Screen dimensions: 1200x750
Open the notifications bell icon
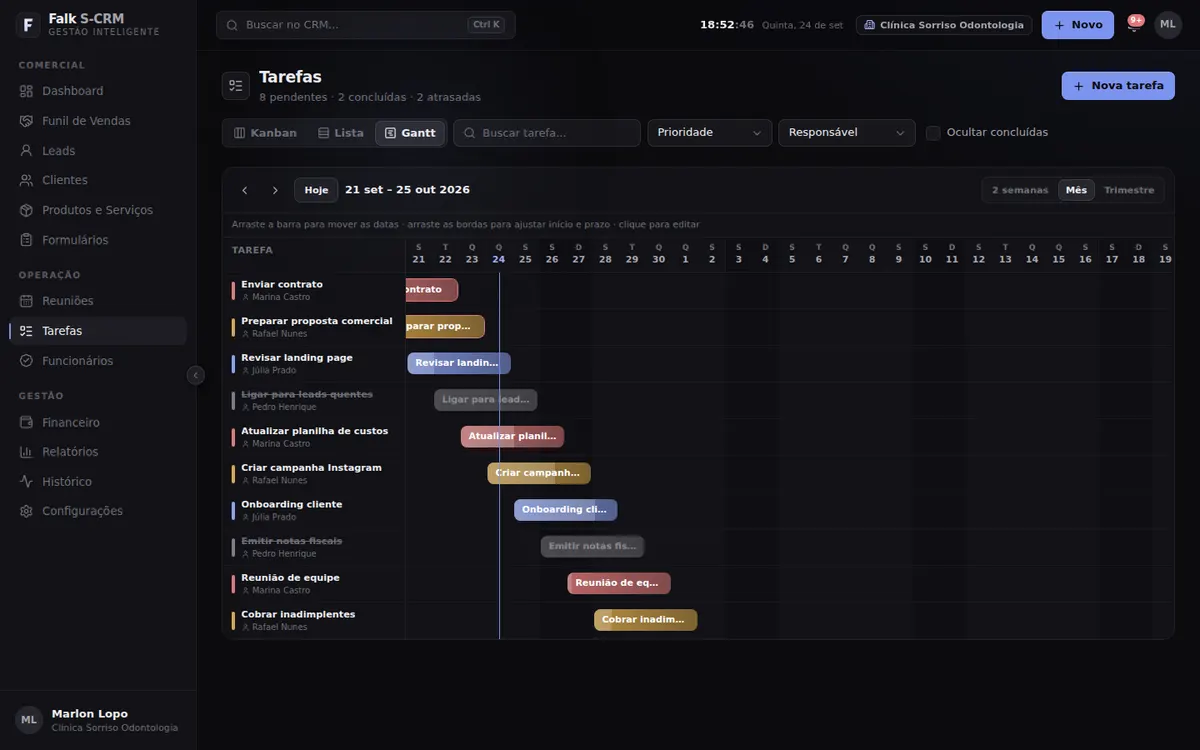(x=1133, y=25)
